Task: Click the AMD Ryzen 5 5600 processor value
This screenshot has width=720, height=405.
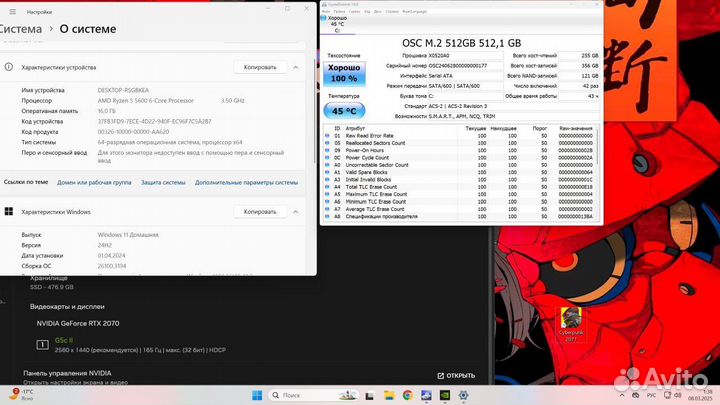Action: pyautogui.click(x=146, y=101)
